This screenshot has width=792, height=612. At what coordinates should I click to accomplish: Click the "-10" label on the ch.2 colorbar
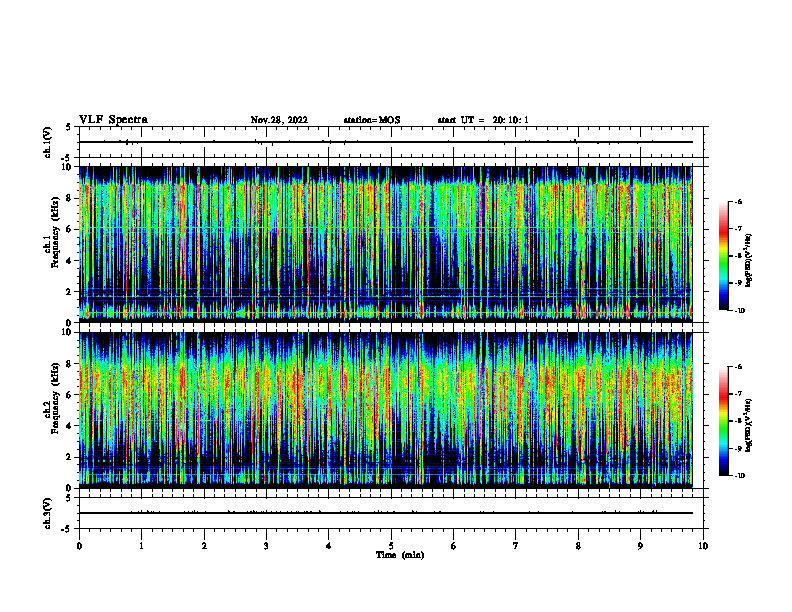[739, 476]
